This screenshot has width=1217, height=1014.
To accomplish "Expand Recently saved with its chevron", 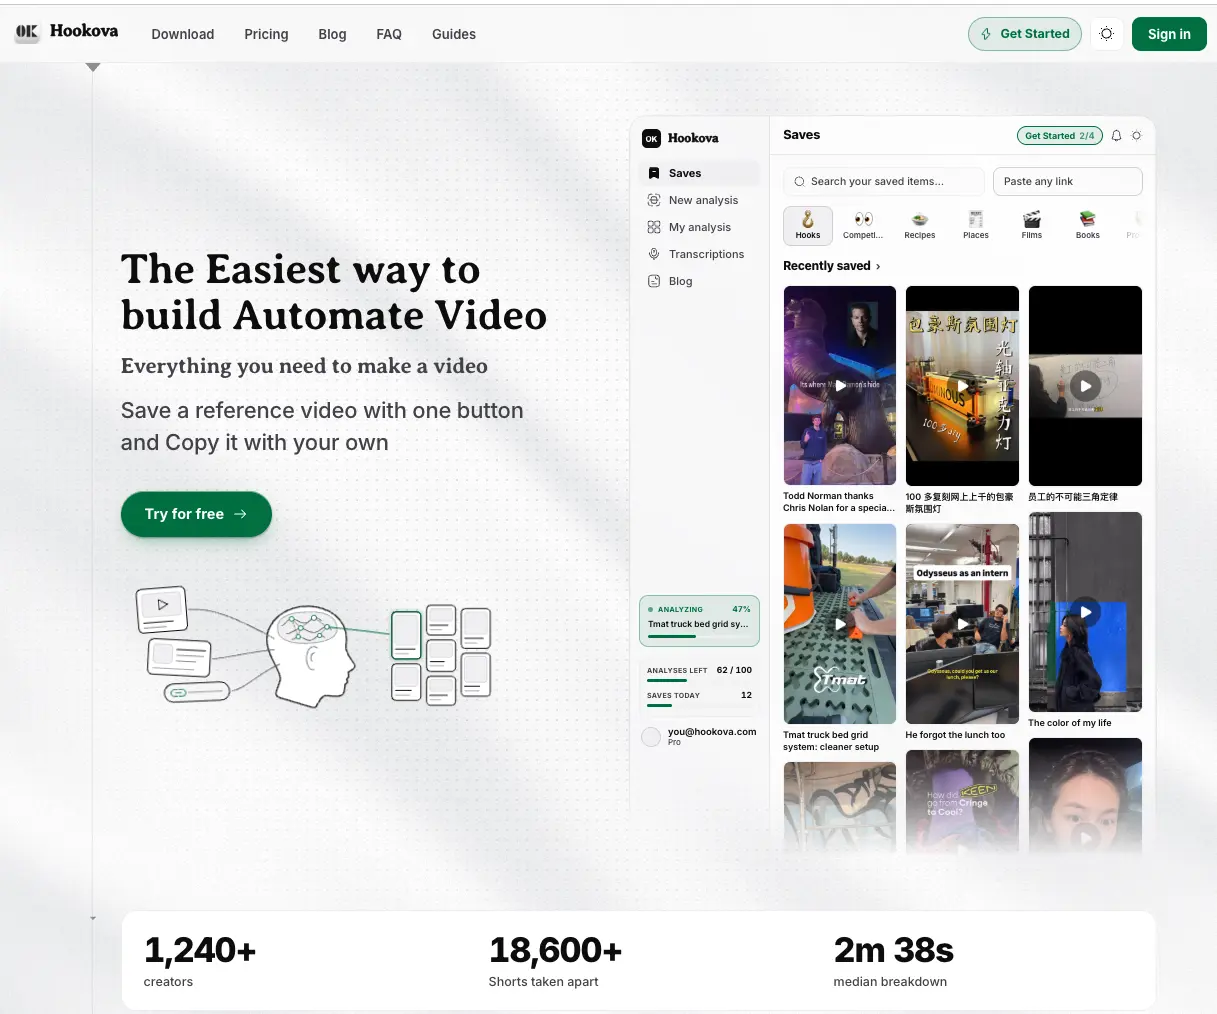I will point(878,266).
